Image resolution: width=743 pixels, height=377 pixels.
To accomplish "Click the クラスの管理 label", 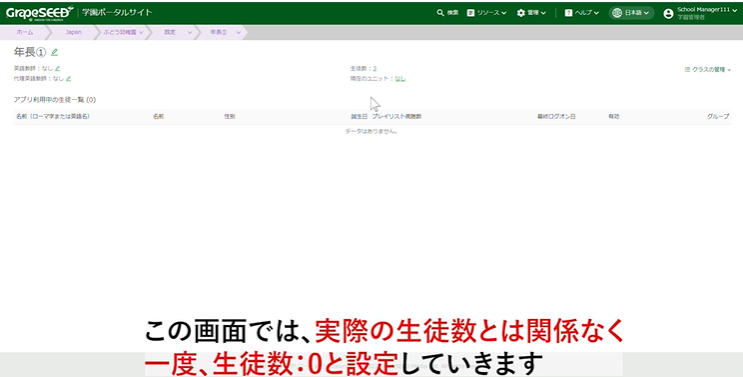I will (708, 69).
